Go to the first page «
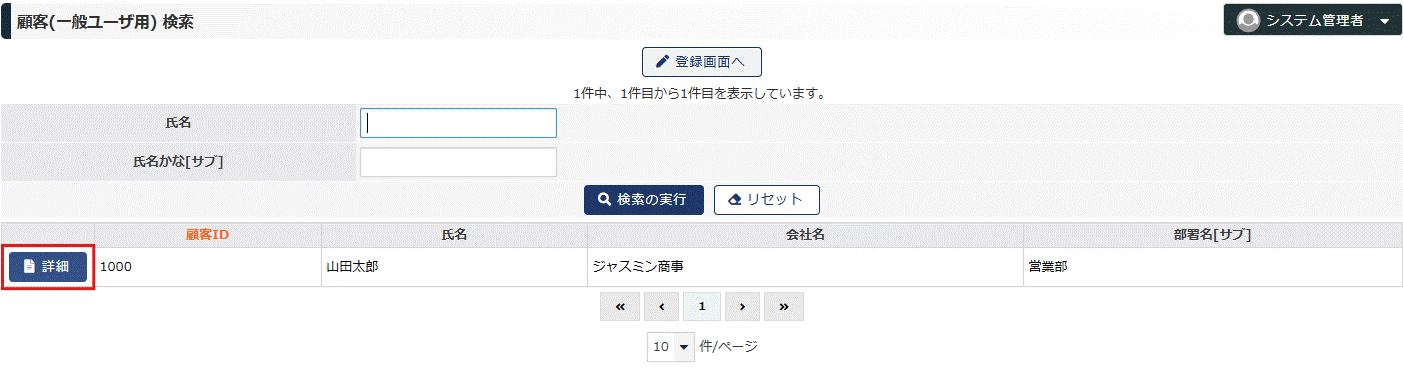 pyautogui.click(x=620, y=307)
